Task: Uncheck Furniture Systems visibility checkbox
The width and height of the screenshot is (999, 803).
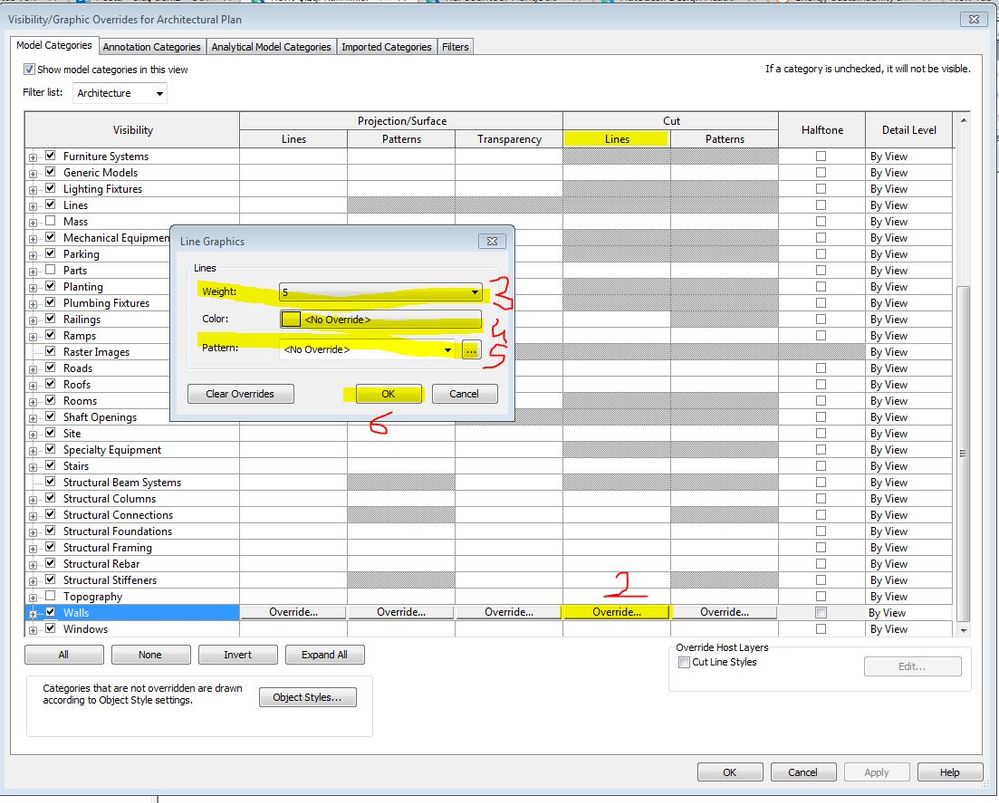Action: coord(50,156)
